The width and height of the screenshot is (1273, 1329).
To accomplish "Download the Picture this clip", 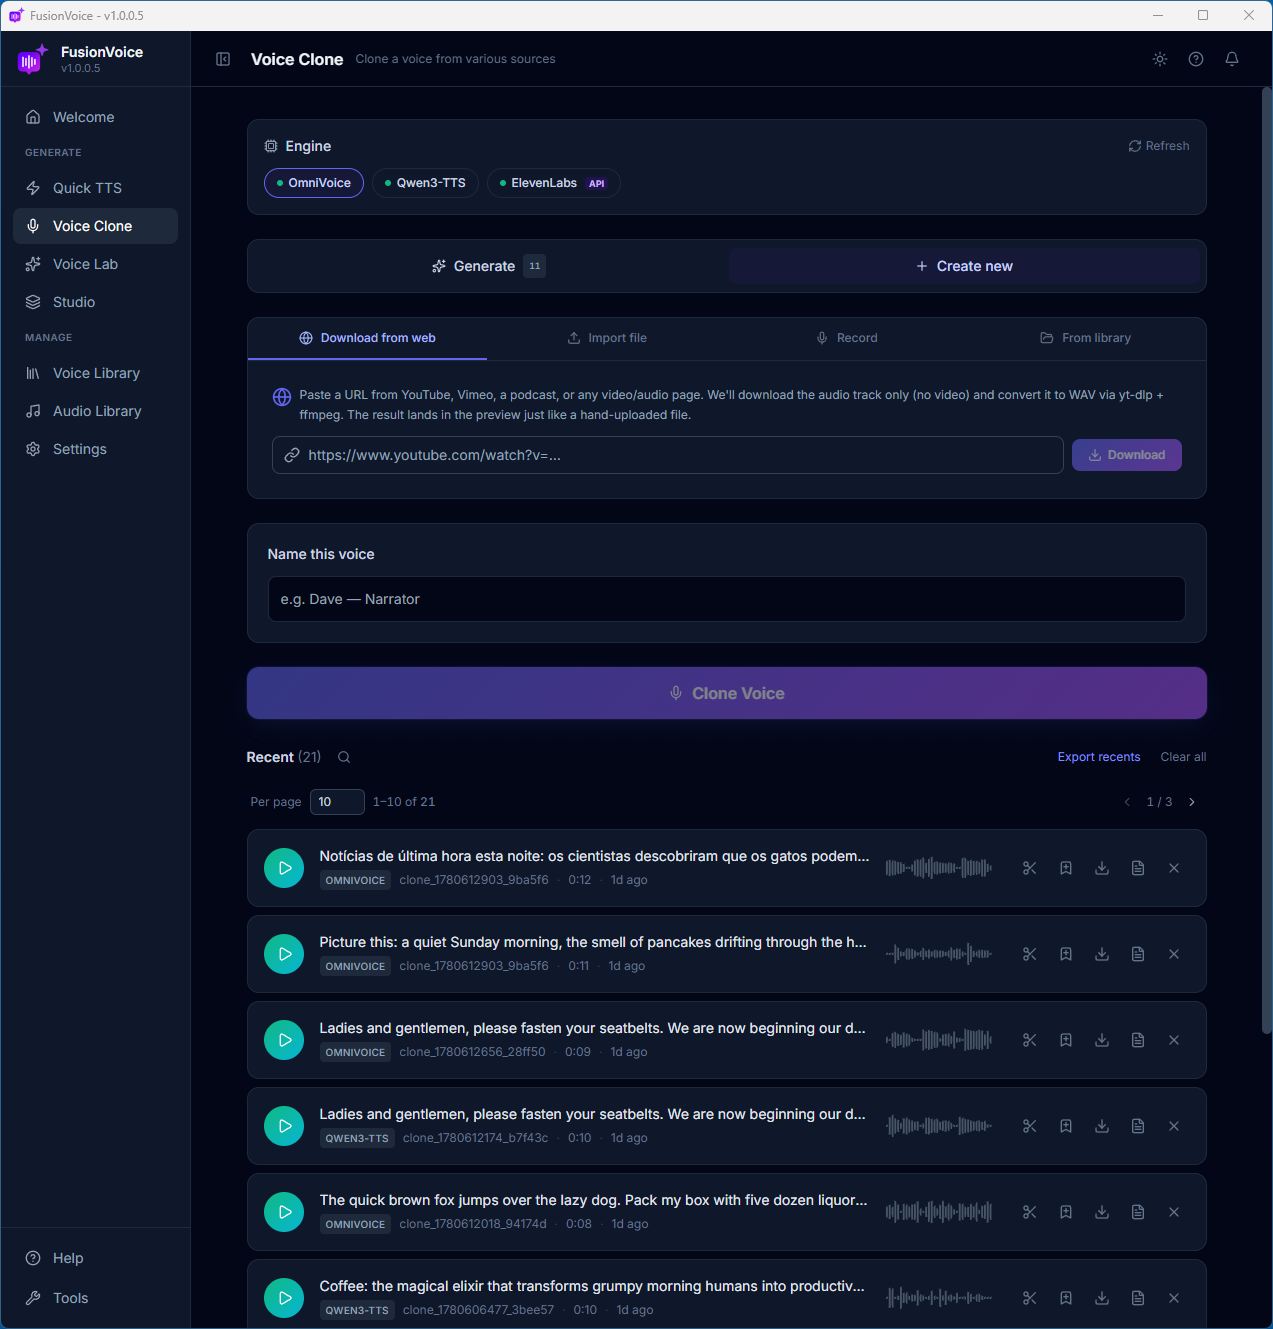I will tap(1102, 954).
